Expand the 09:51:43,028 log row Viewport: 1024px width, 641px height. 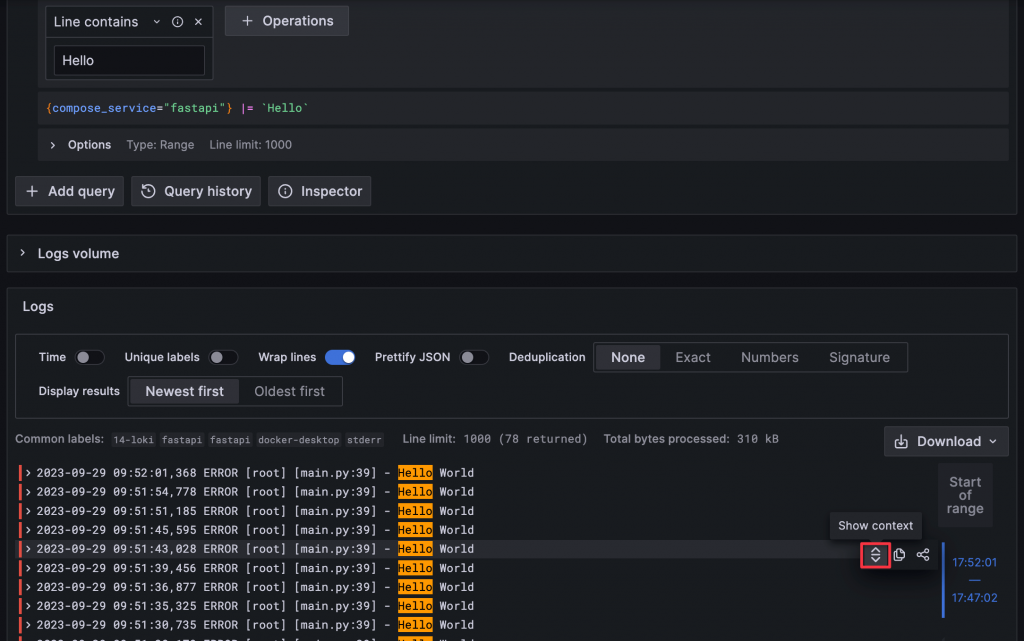click(28, 549)
